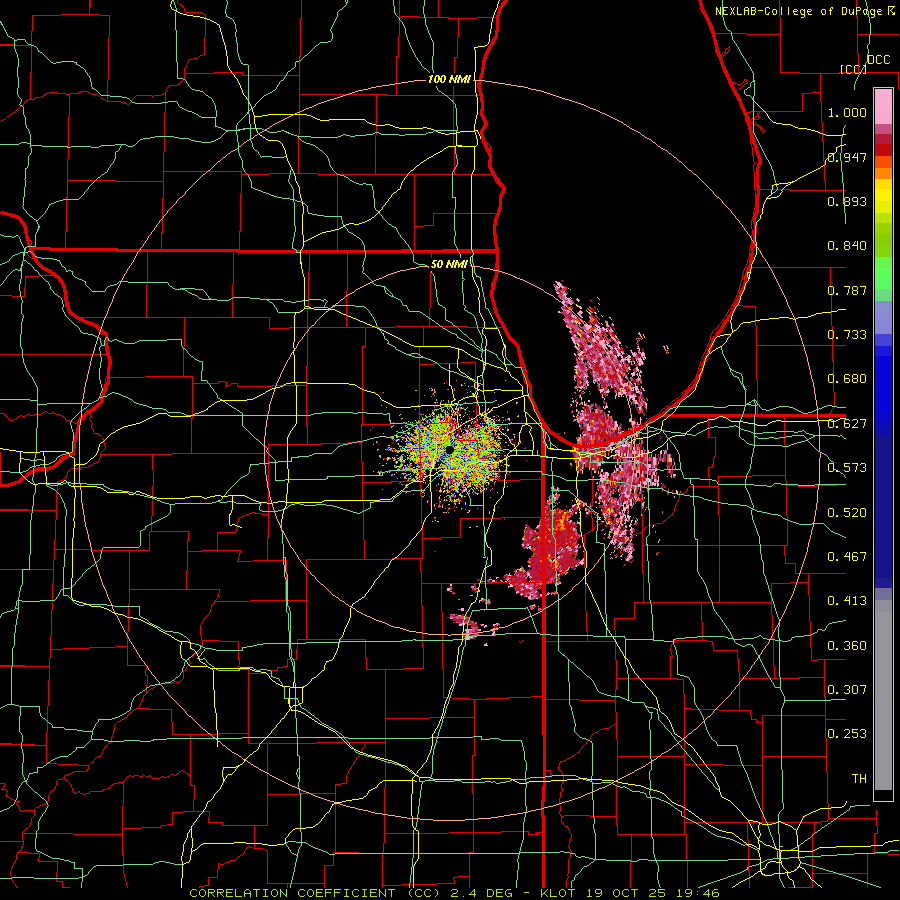Select the 0.840 scale value
The height and width of the screenshot is (900, 900).
[847, 246]
